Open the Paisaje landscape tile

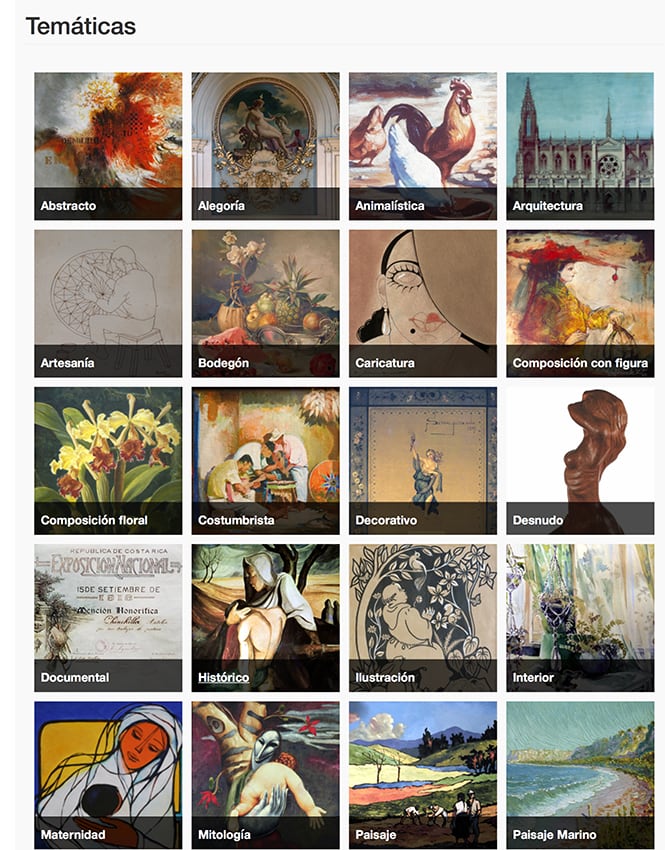423,775
